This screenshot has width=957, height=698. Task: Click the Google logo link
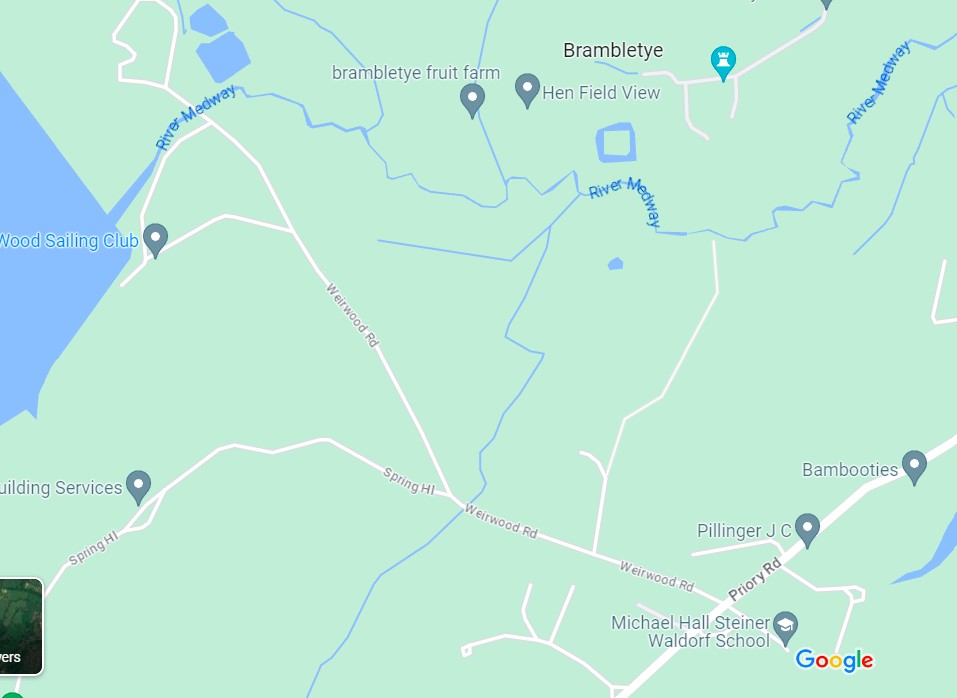pyautogui.click(x=834, y=660)
